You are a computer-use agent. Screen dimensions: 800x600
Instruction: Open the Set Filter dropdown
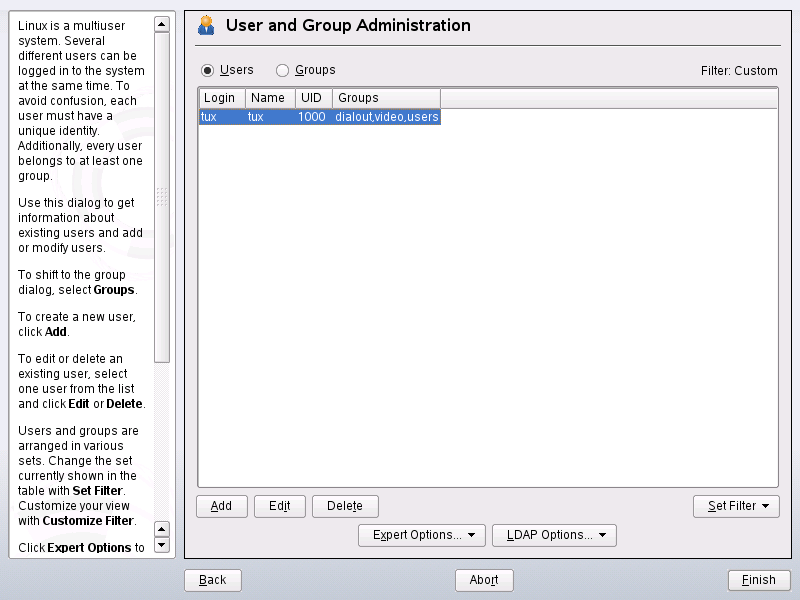pyautogui.click(x=736, y=506)
